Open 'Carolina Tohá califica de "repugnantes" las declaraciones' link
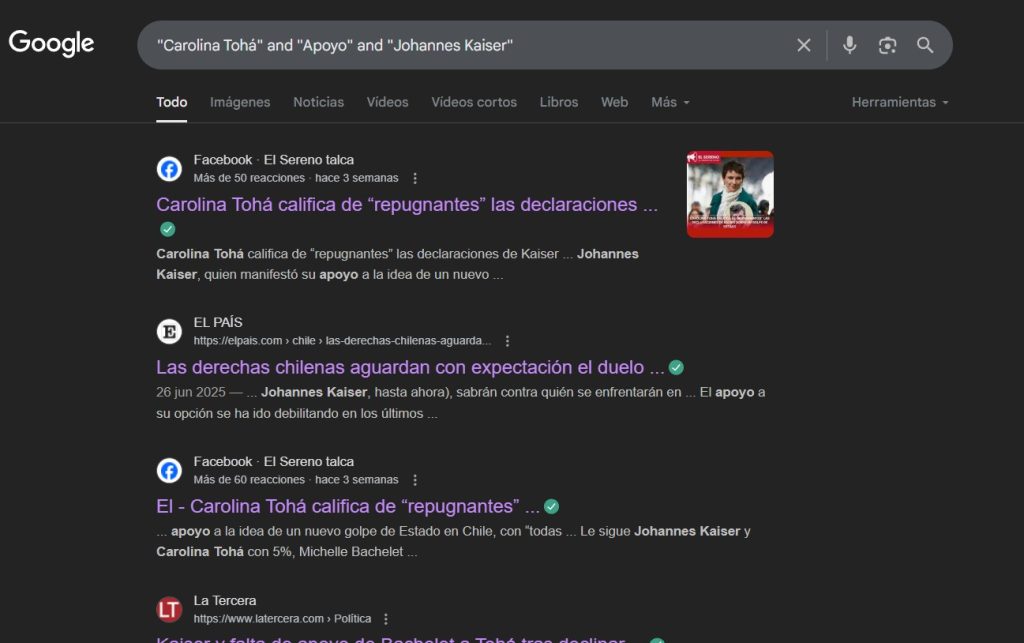 coord(407,205)
